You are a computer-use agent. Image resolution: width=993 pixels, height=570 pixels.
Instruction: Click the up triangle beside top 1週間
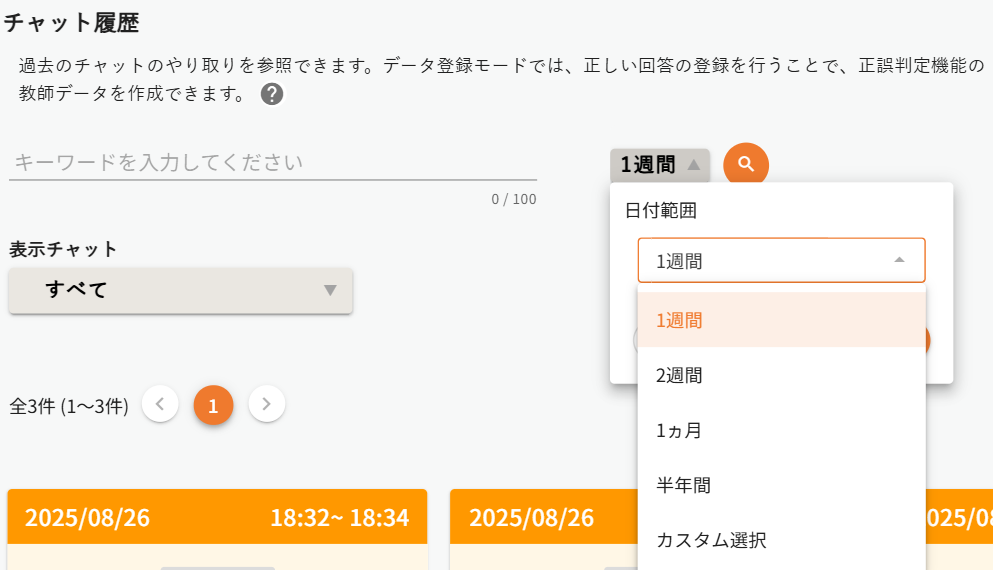click(x=694, y=164)
